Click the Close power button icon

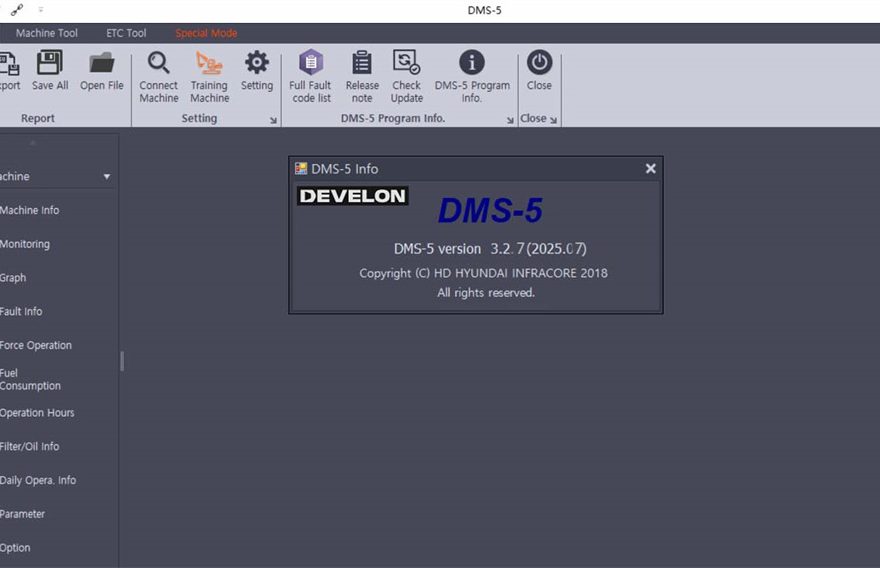(x=539, y=64)
